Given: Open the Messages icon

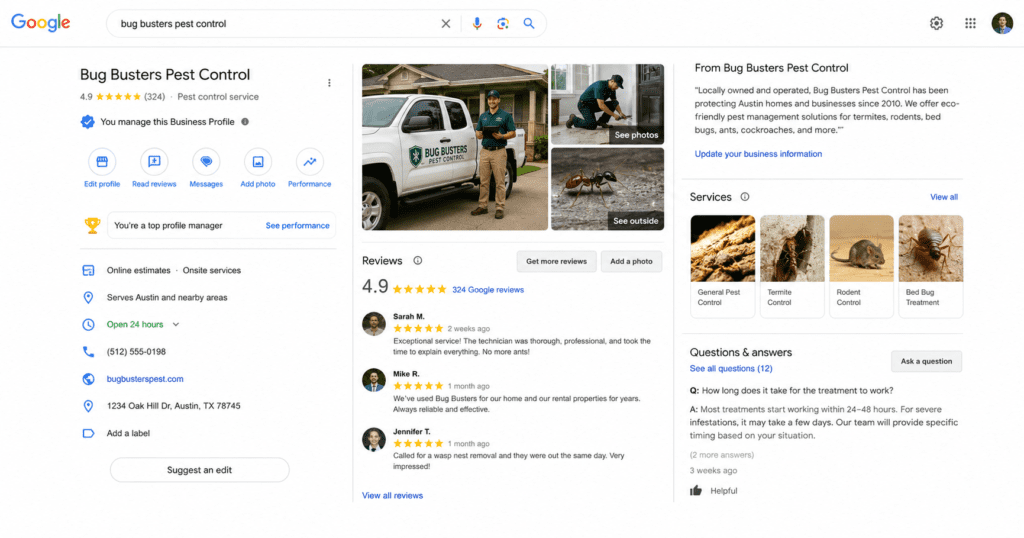Looking at the screenshot, I should [206, 161].
